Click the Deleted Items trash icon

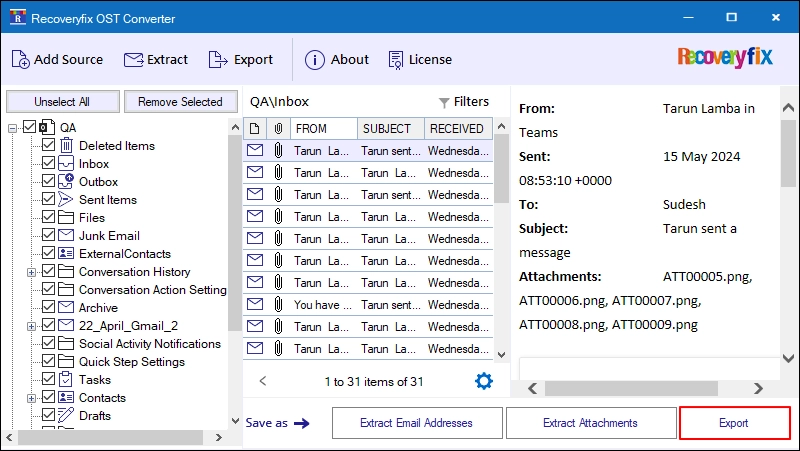click(66, 145)
